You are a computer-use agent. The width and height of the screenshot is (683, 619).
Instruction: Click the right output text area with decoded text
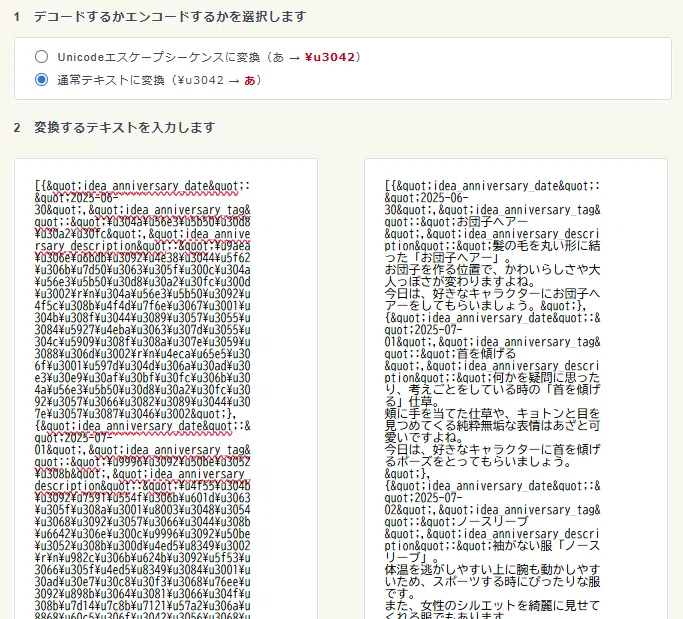[x=516, y=389]
